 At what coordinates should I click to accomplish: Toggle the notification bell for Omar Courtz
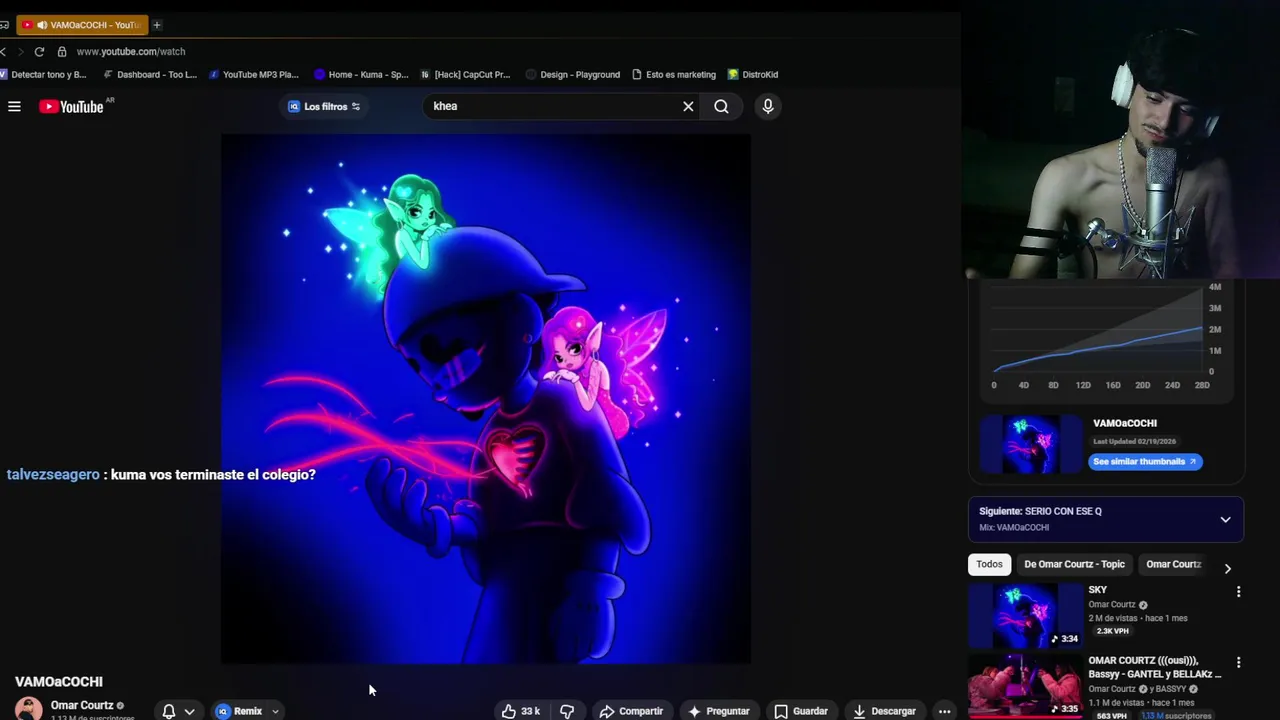pyautogui.click(x=169, y=711)
